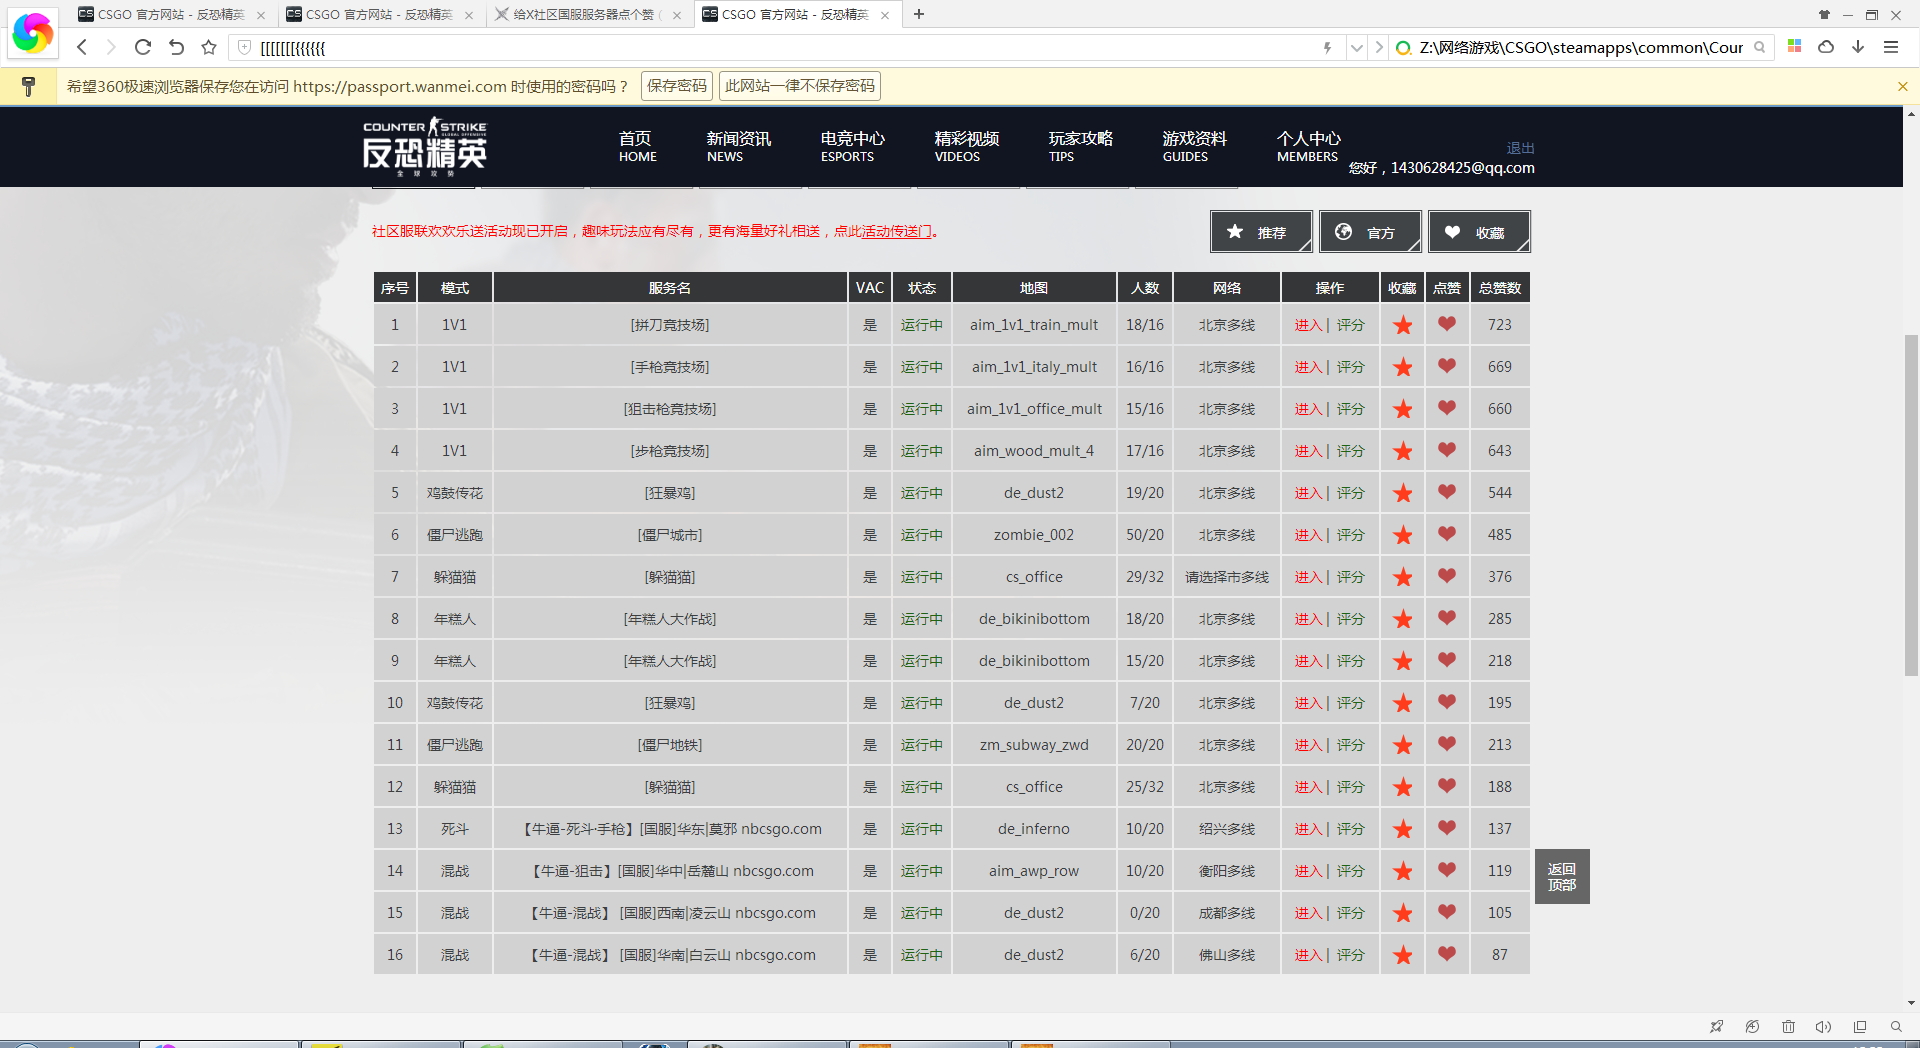Open the address bar history dropdown
This screenshot has width=1920, height=1048.
click(x=1357, y=47)
